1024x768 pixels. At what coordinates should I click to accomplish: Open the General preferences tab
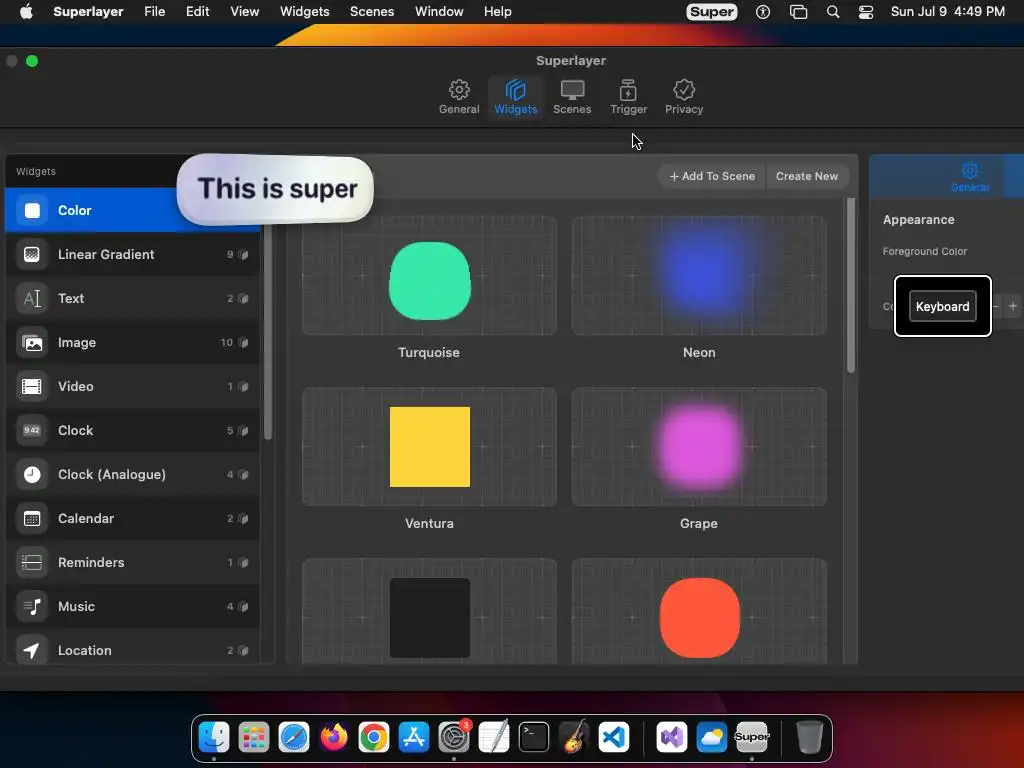(x=458, y=97)
